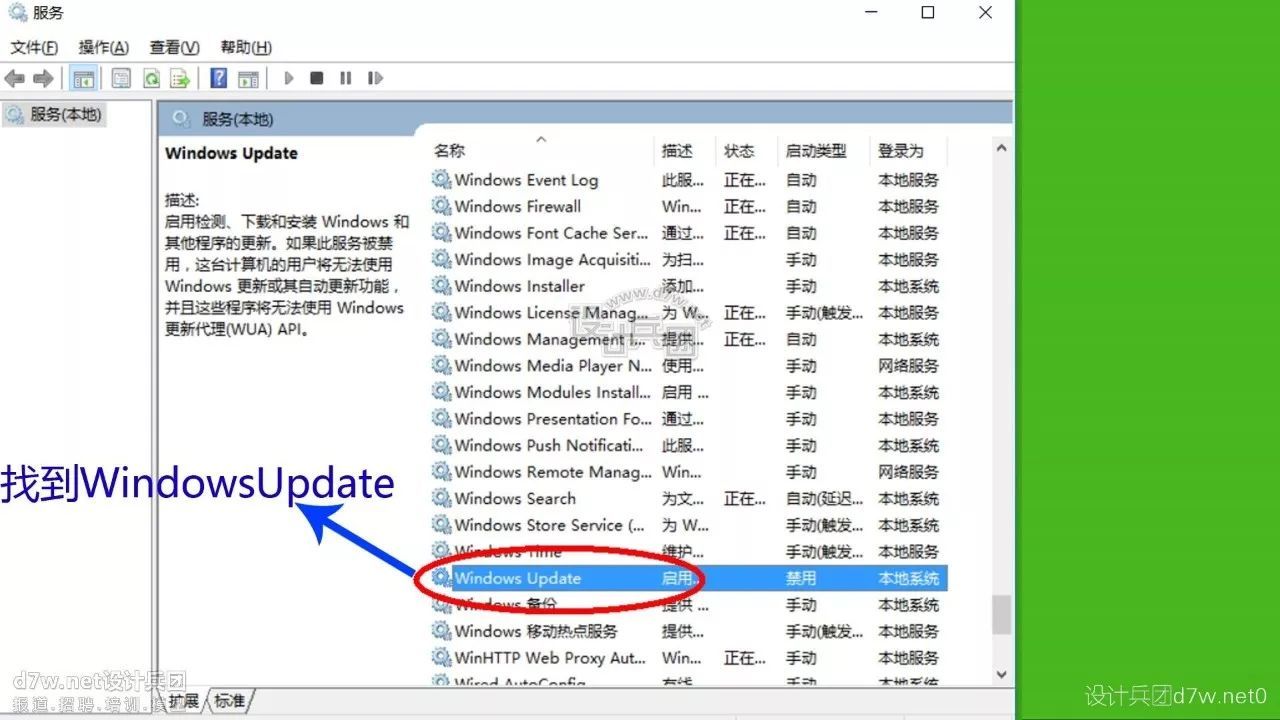Select the Windows Push Notifications service
Image resolution: width=1280 pixels, height=720 pixels.
pos(689,445)
